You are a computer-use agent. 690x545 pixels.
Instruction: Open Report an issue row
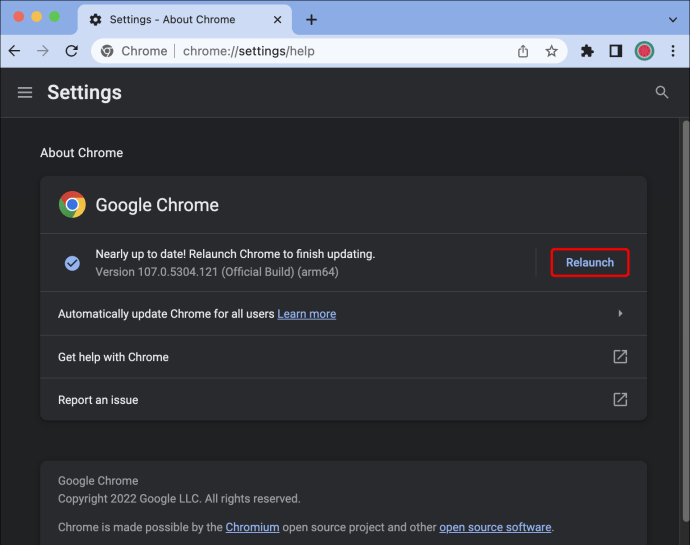[x=343, y=400]
